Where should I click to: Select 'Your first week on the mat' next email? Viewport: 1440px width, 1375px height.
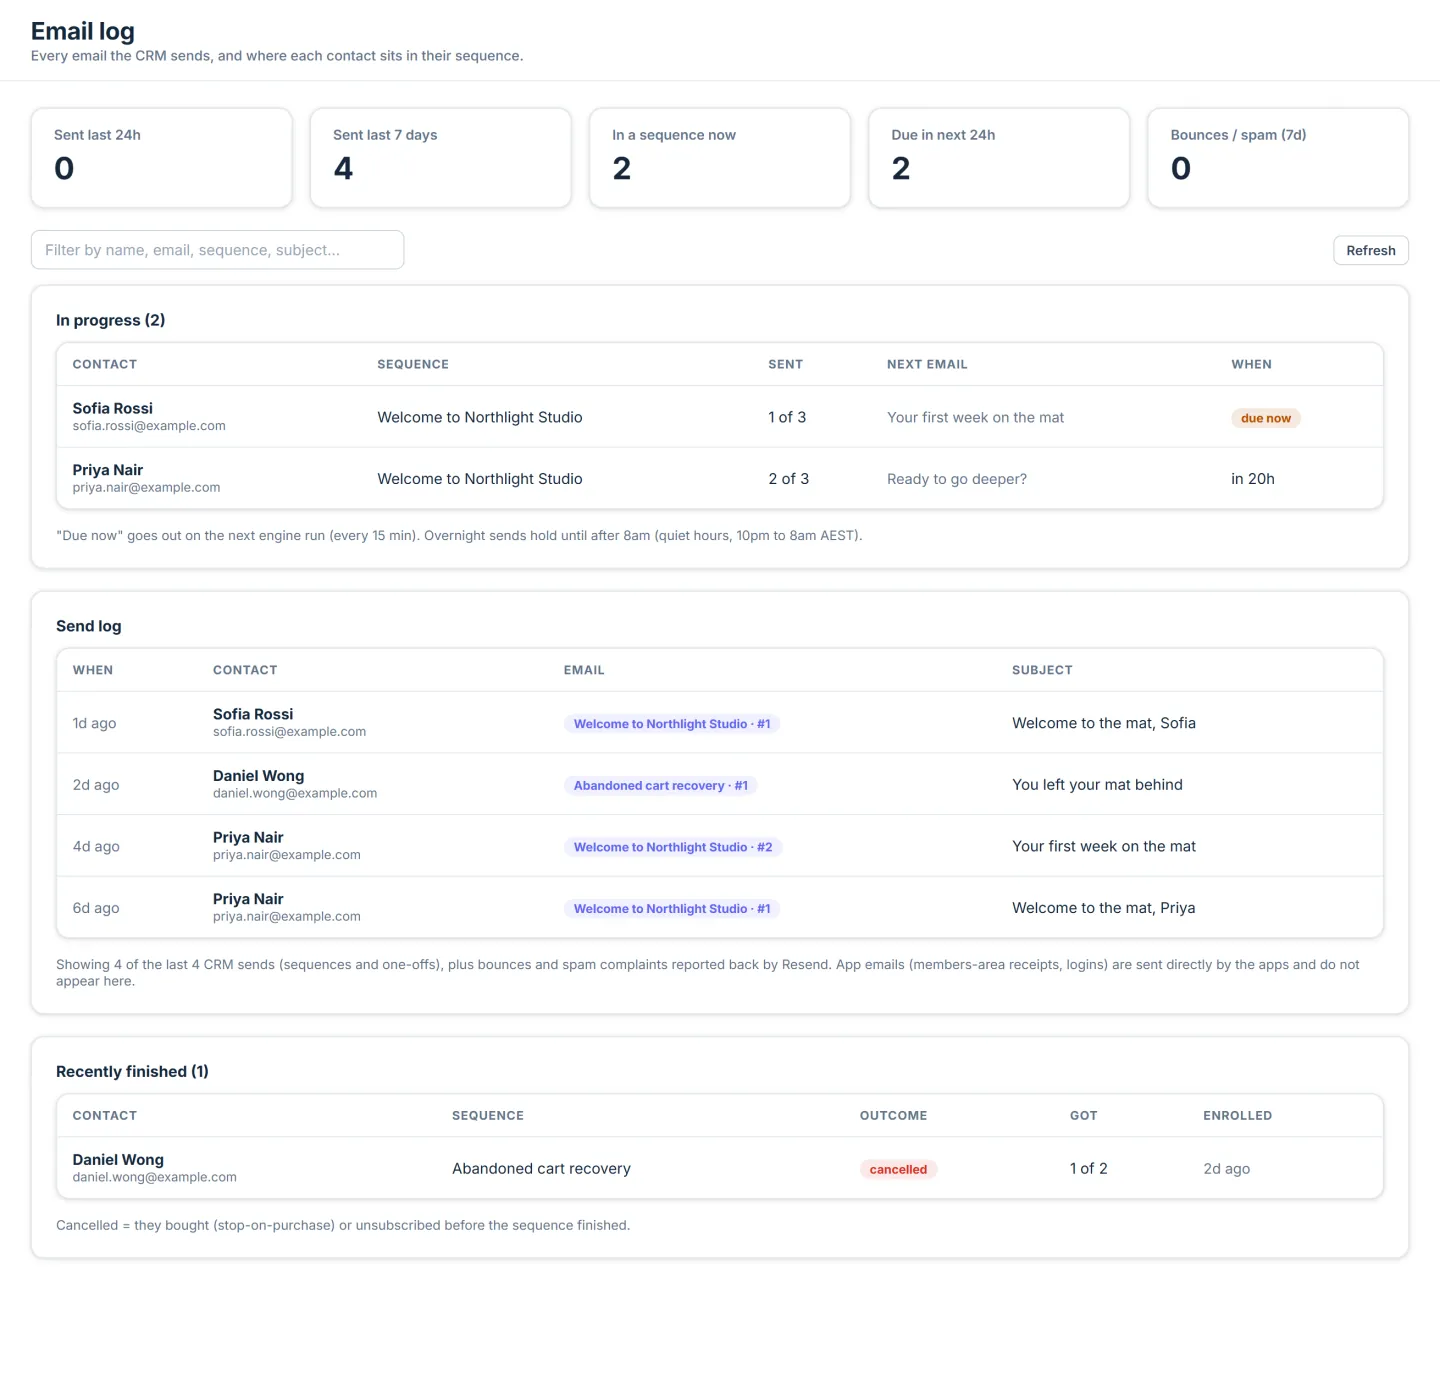pos(975,417)
